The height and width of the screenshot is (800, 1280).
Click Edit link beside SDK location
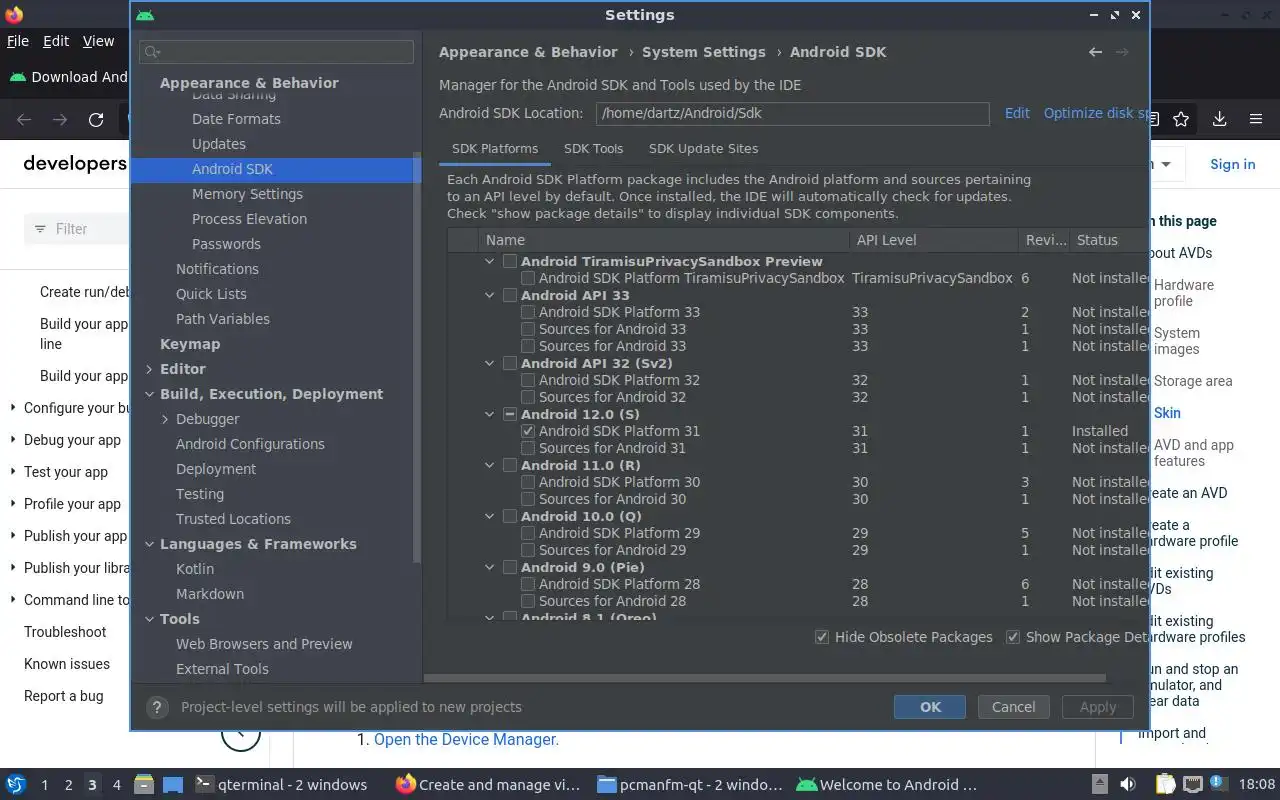point(1017,113)
